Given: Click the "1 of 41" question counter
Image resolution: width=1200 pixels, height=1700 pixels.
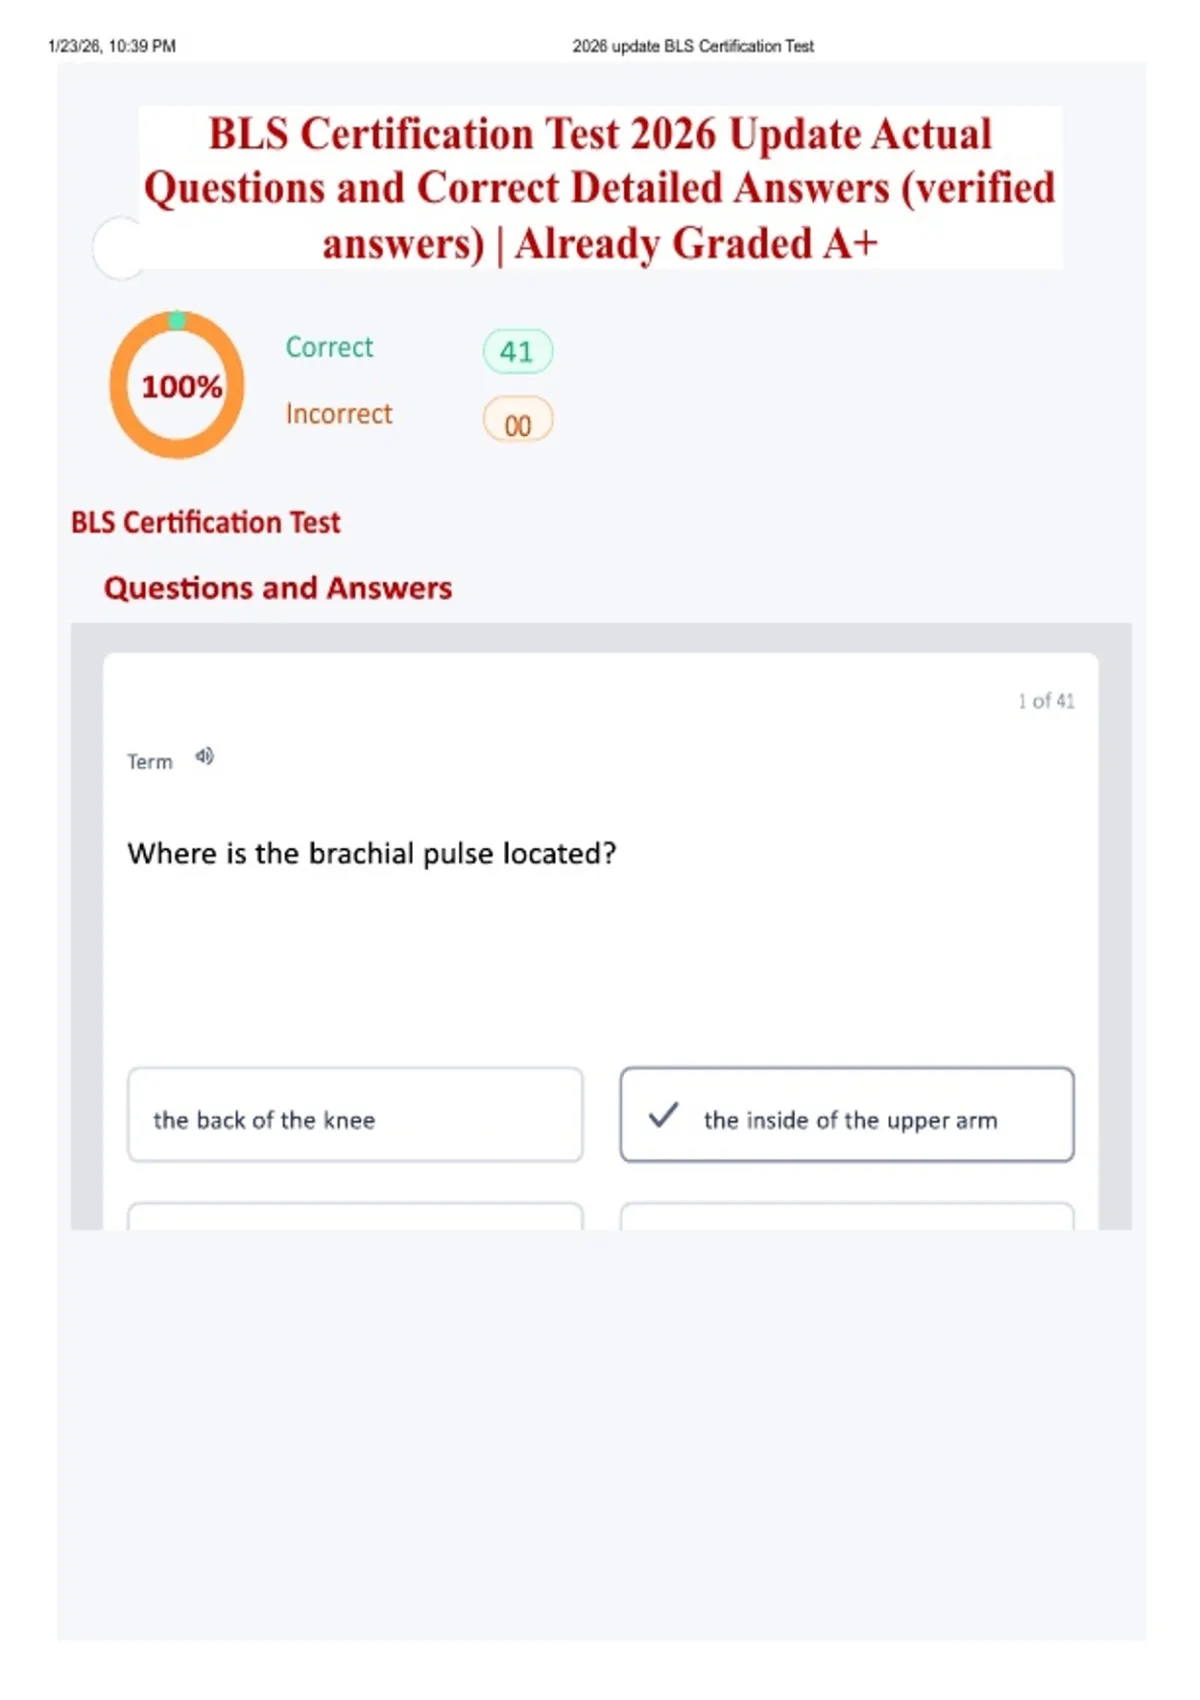Looking at the screenshot, I should coord(1046,701).
